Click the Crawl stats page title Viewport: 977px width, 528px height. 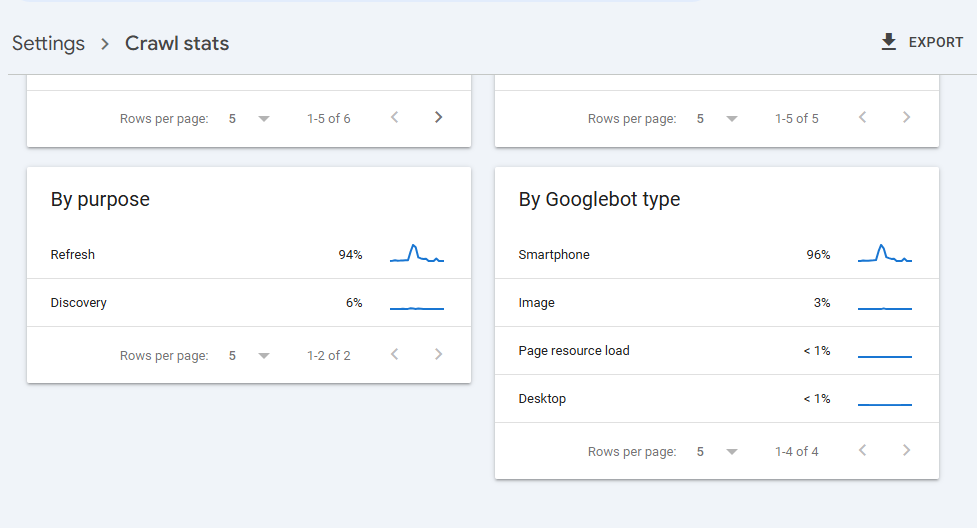tap(177, 43)
